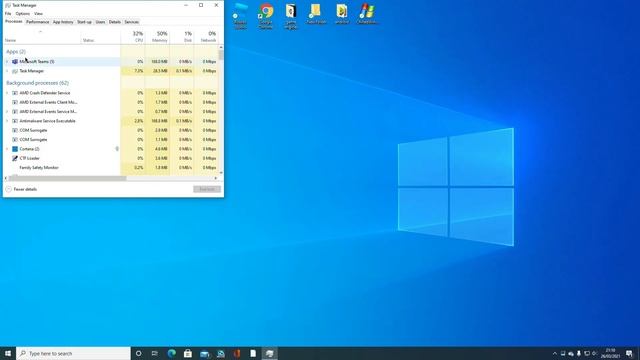Open Google Chrome from the desktop
Screen dimensions: 640x360
pyautogui.click(x=266, y=16)
